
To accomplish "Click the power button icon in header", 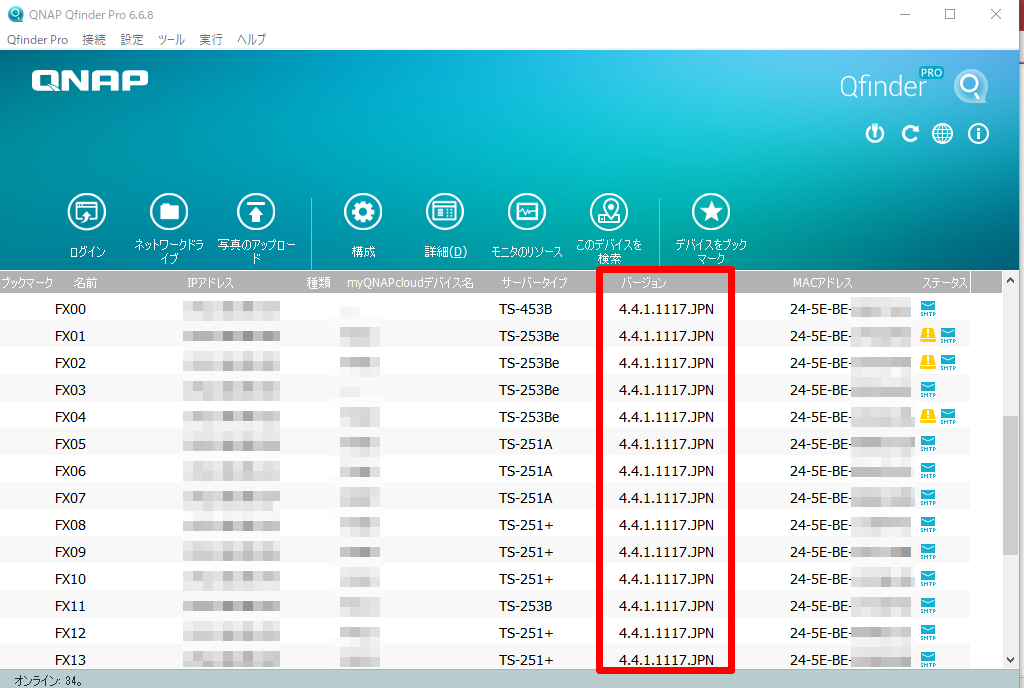I will [x=875, y=134].
